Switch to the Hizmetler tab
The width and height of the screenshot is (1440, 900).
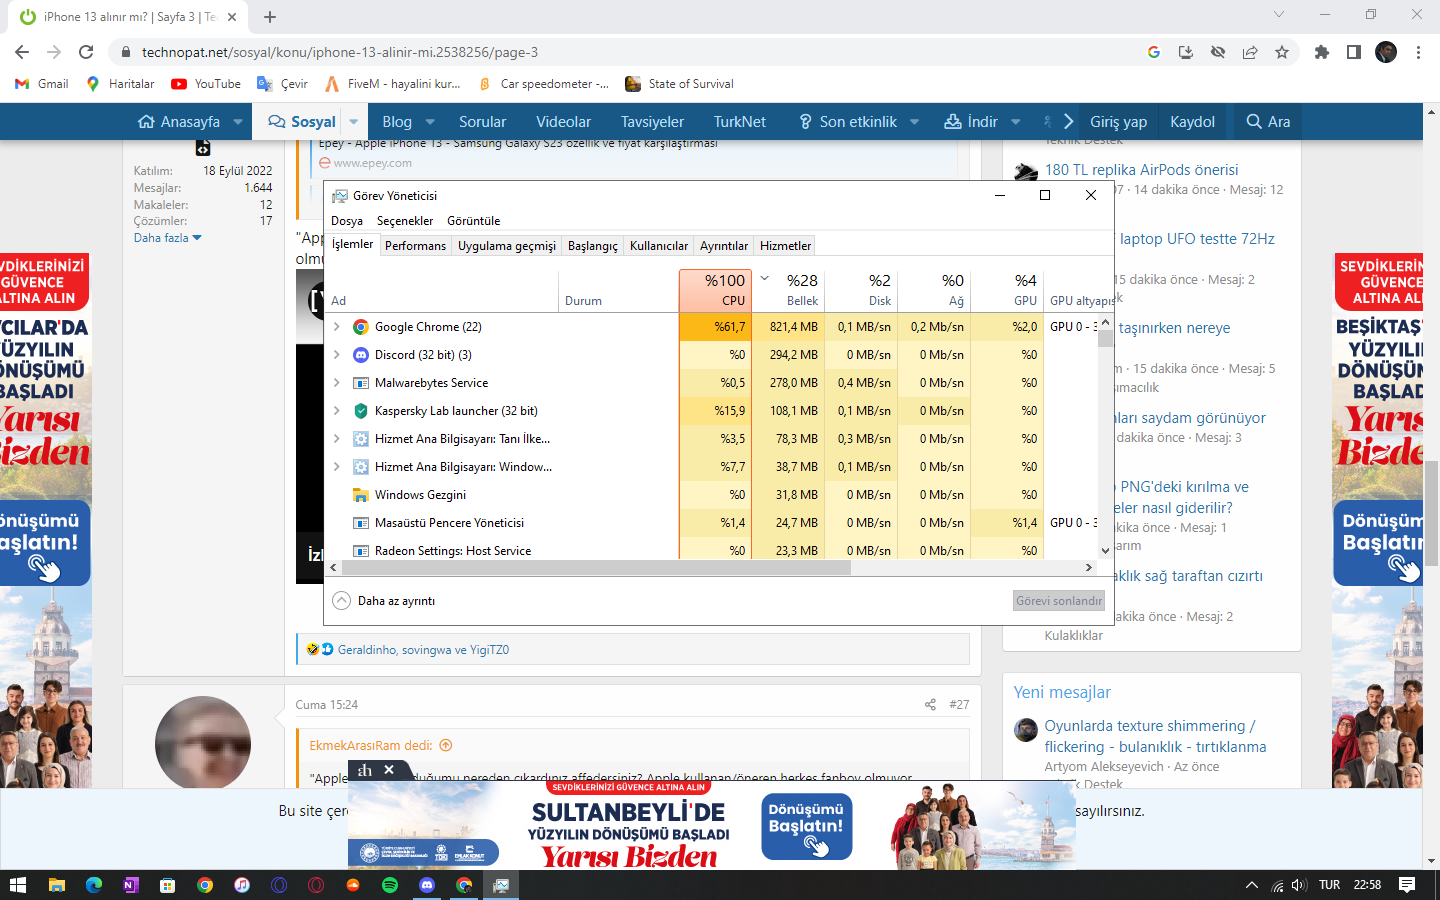pyautogui.click(x=786, y=246)
